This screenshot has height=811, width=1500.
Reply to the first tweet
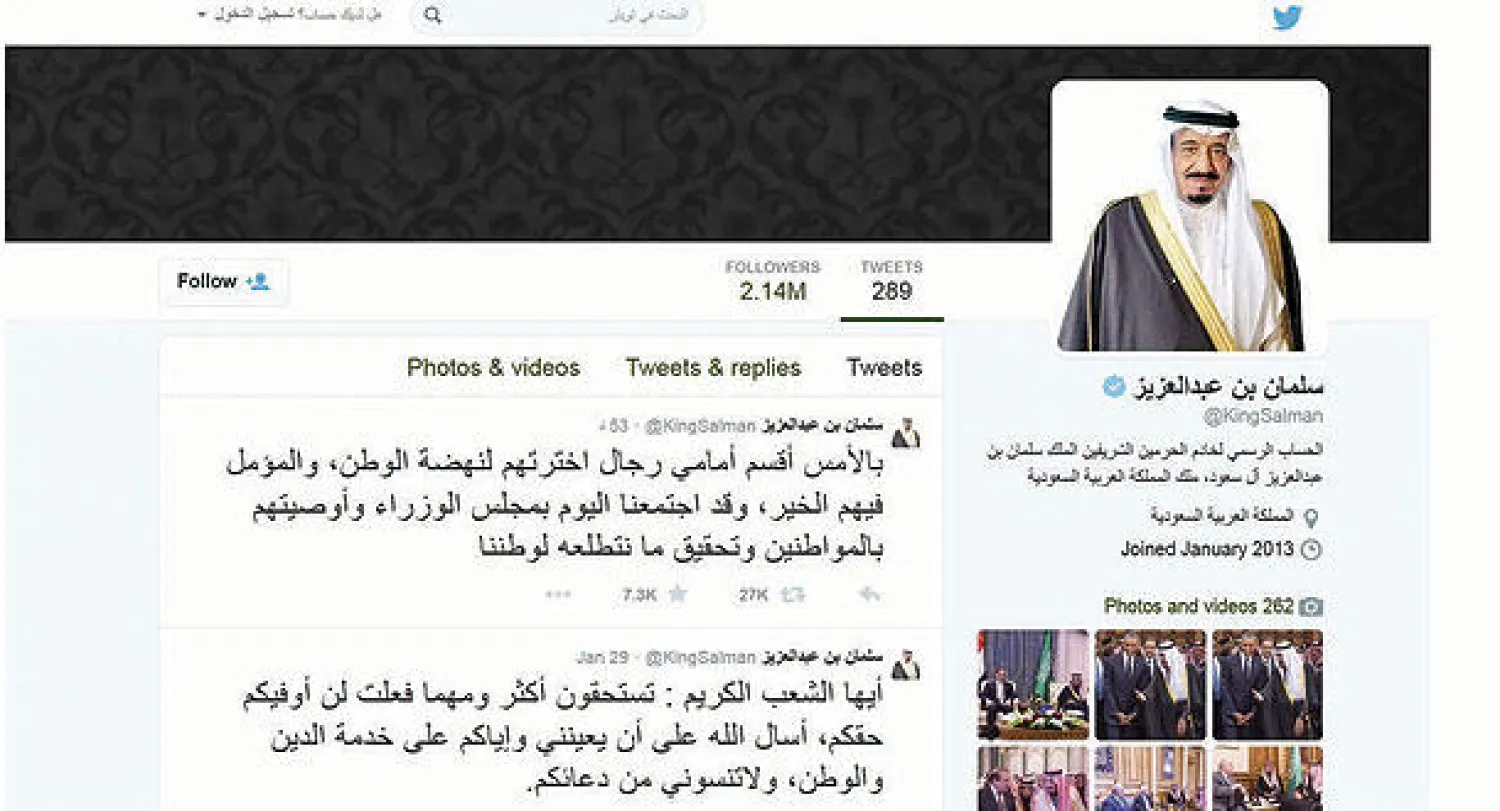click(870, 594)
